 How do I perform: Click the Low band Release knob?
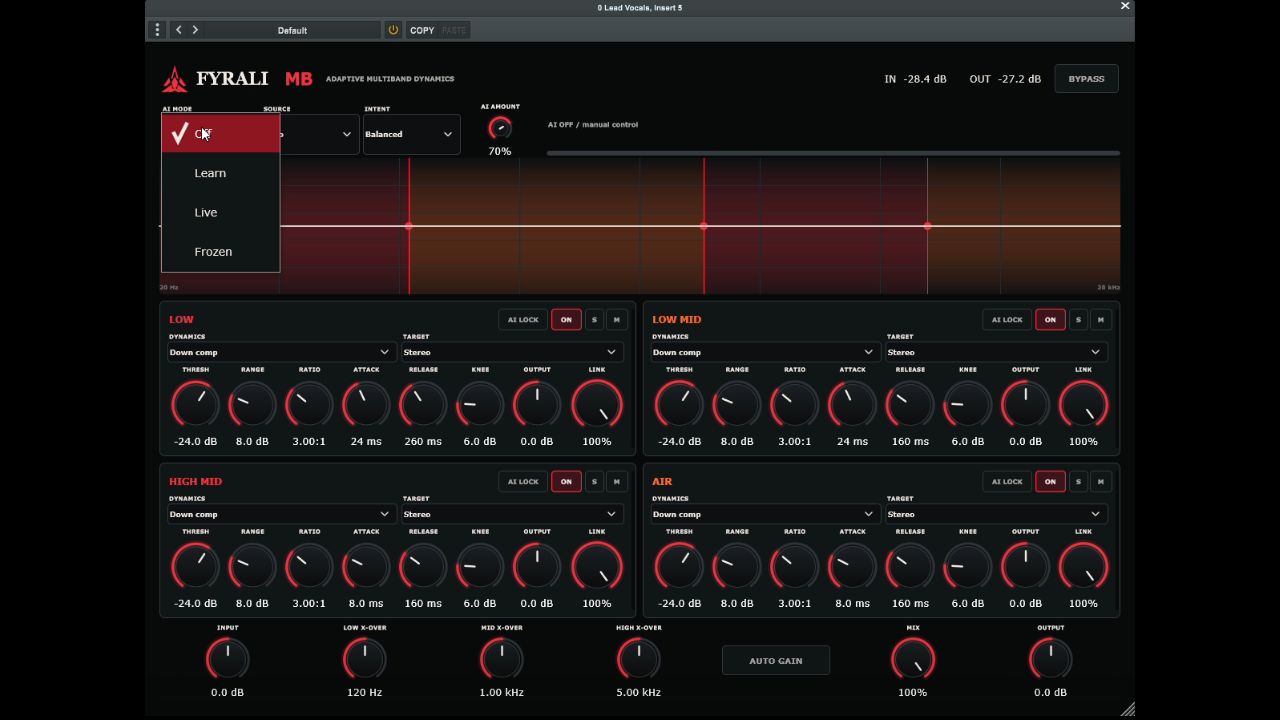click(x=423, y=405)
